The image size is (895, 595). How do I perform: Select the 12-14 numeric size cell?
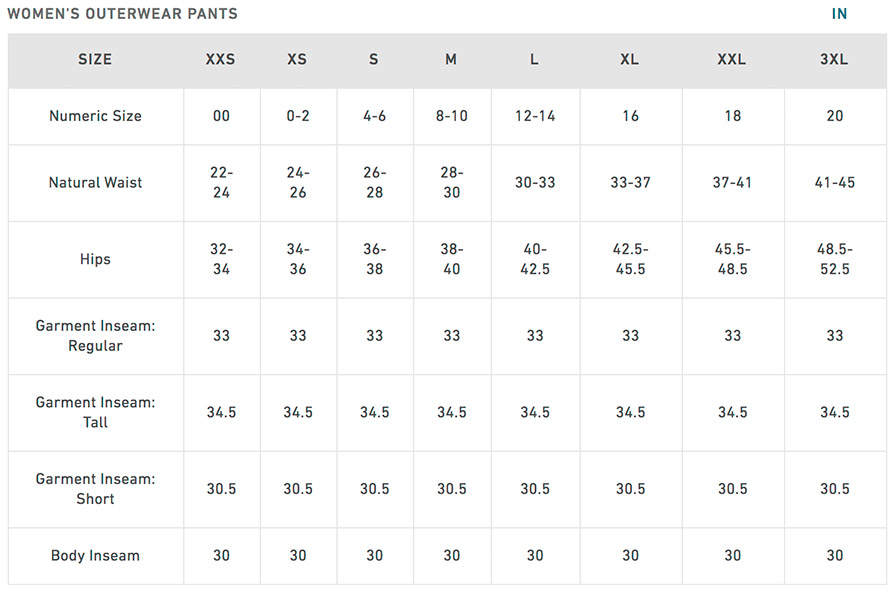[535, 116]
